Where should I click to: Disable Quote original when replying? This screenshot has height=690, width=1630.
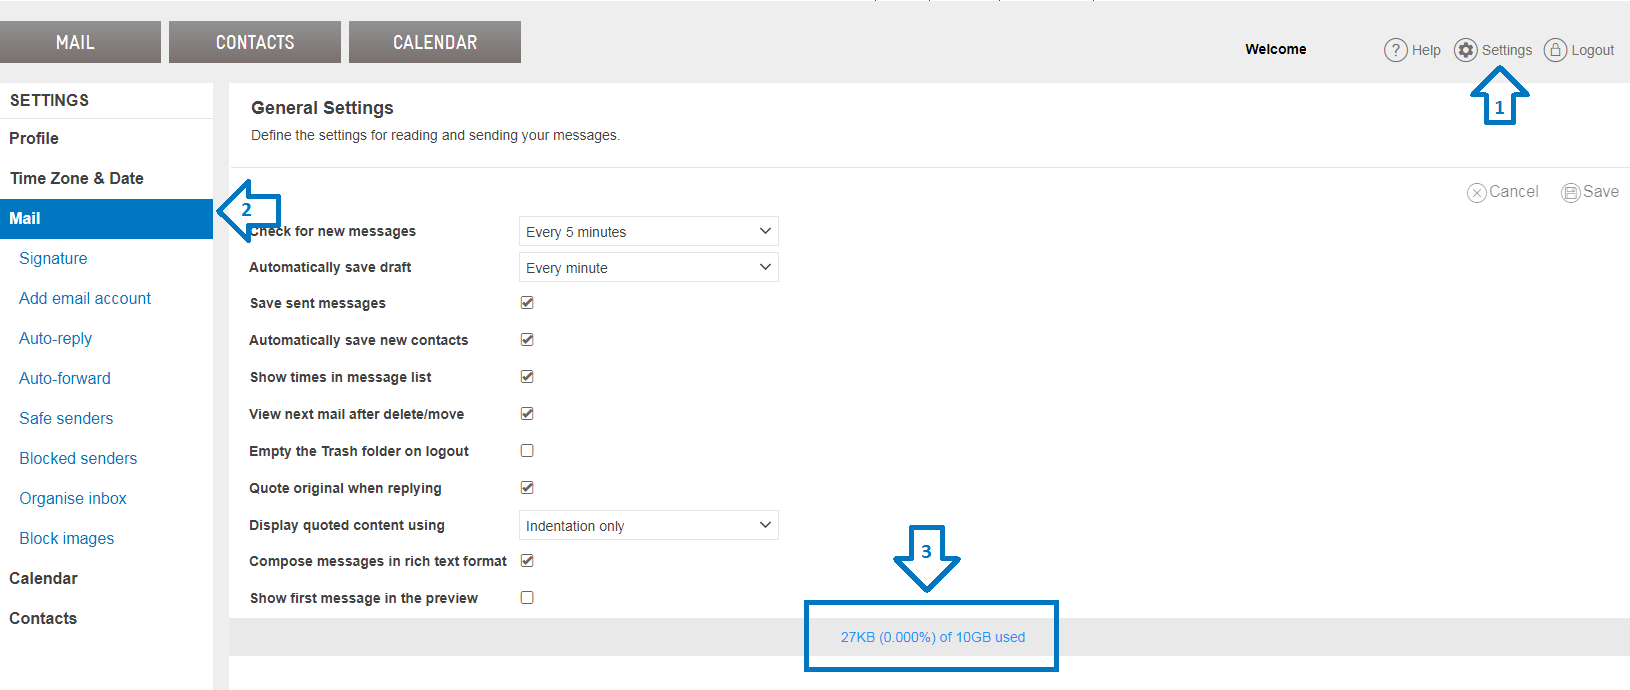[x=527, y=488]
